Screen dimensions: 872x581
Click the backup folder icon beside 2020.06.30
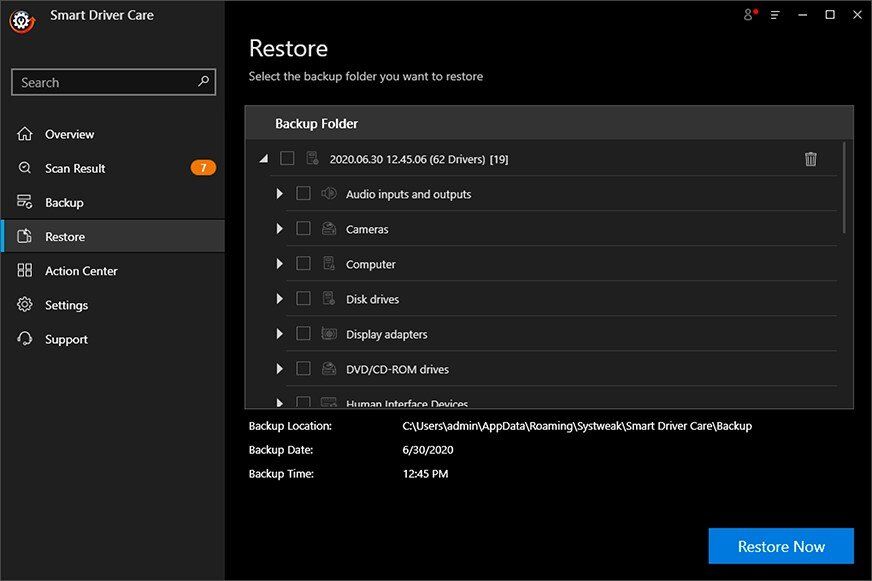[313, 158]
